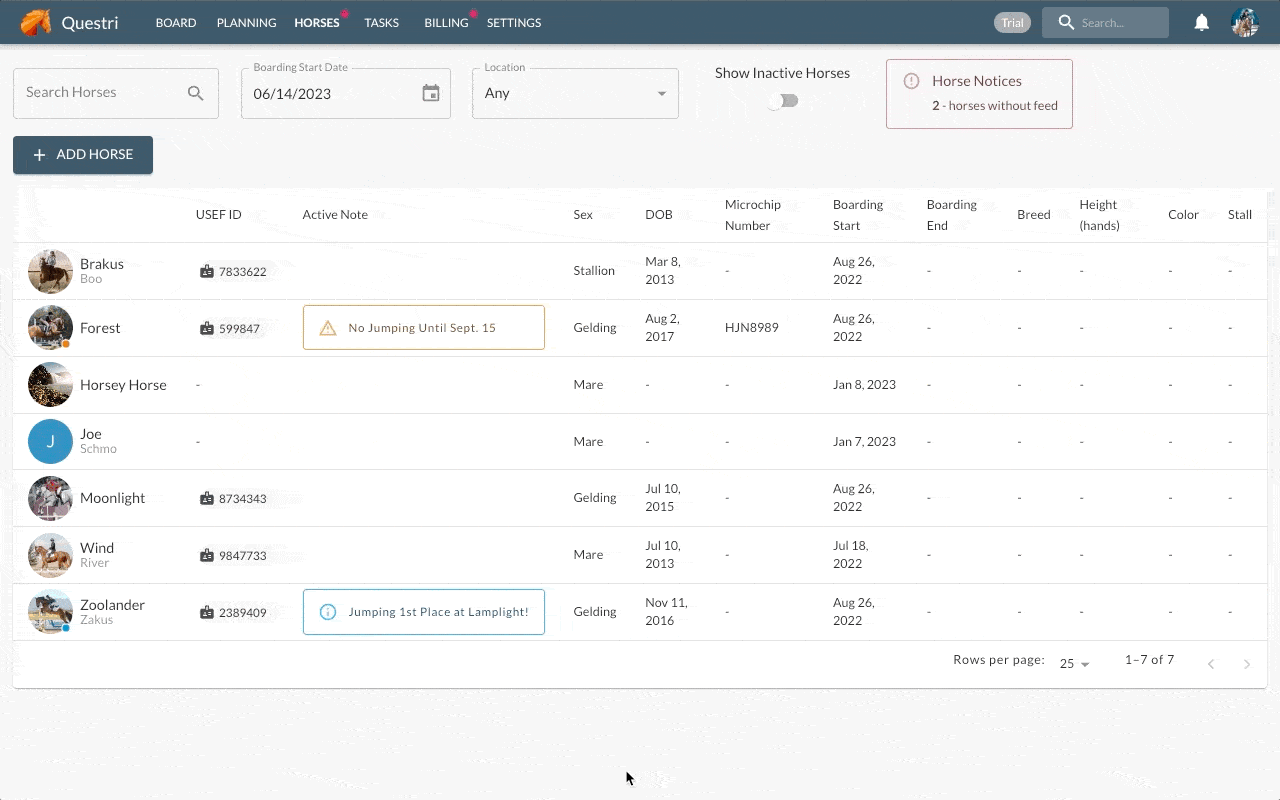Open the Horse Notices alert box
Image resolution: width=1280 pixels, height=800 pixels.
coord(979,93)
